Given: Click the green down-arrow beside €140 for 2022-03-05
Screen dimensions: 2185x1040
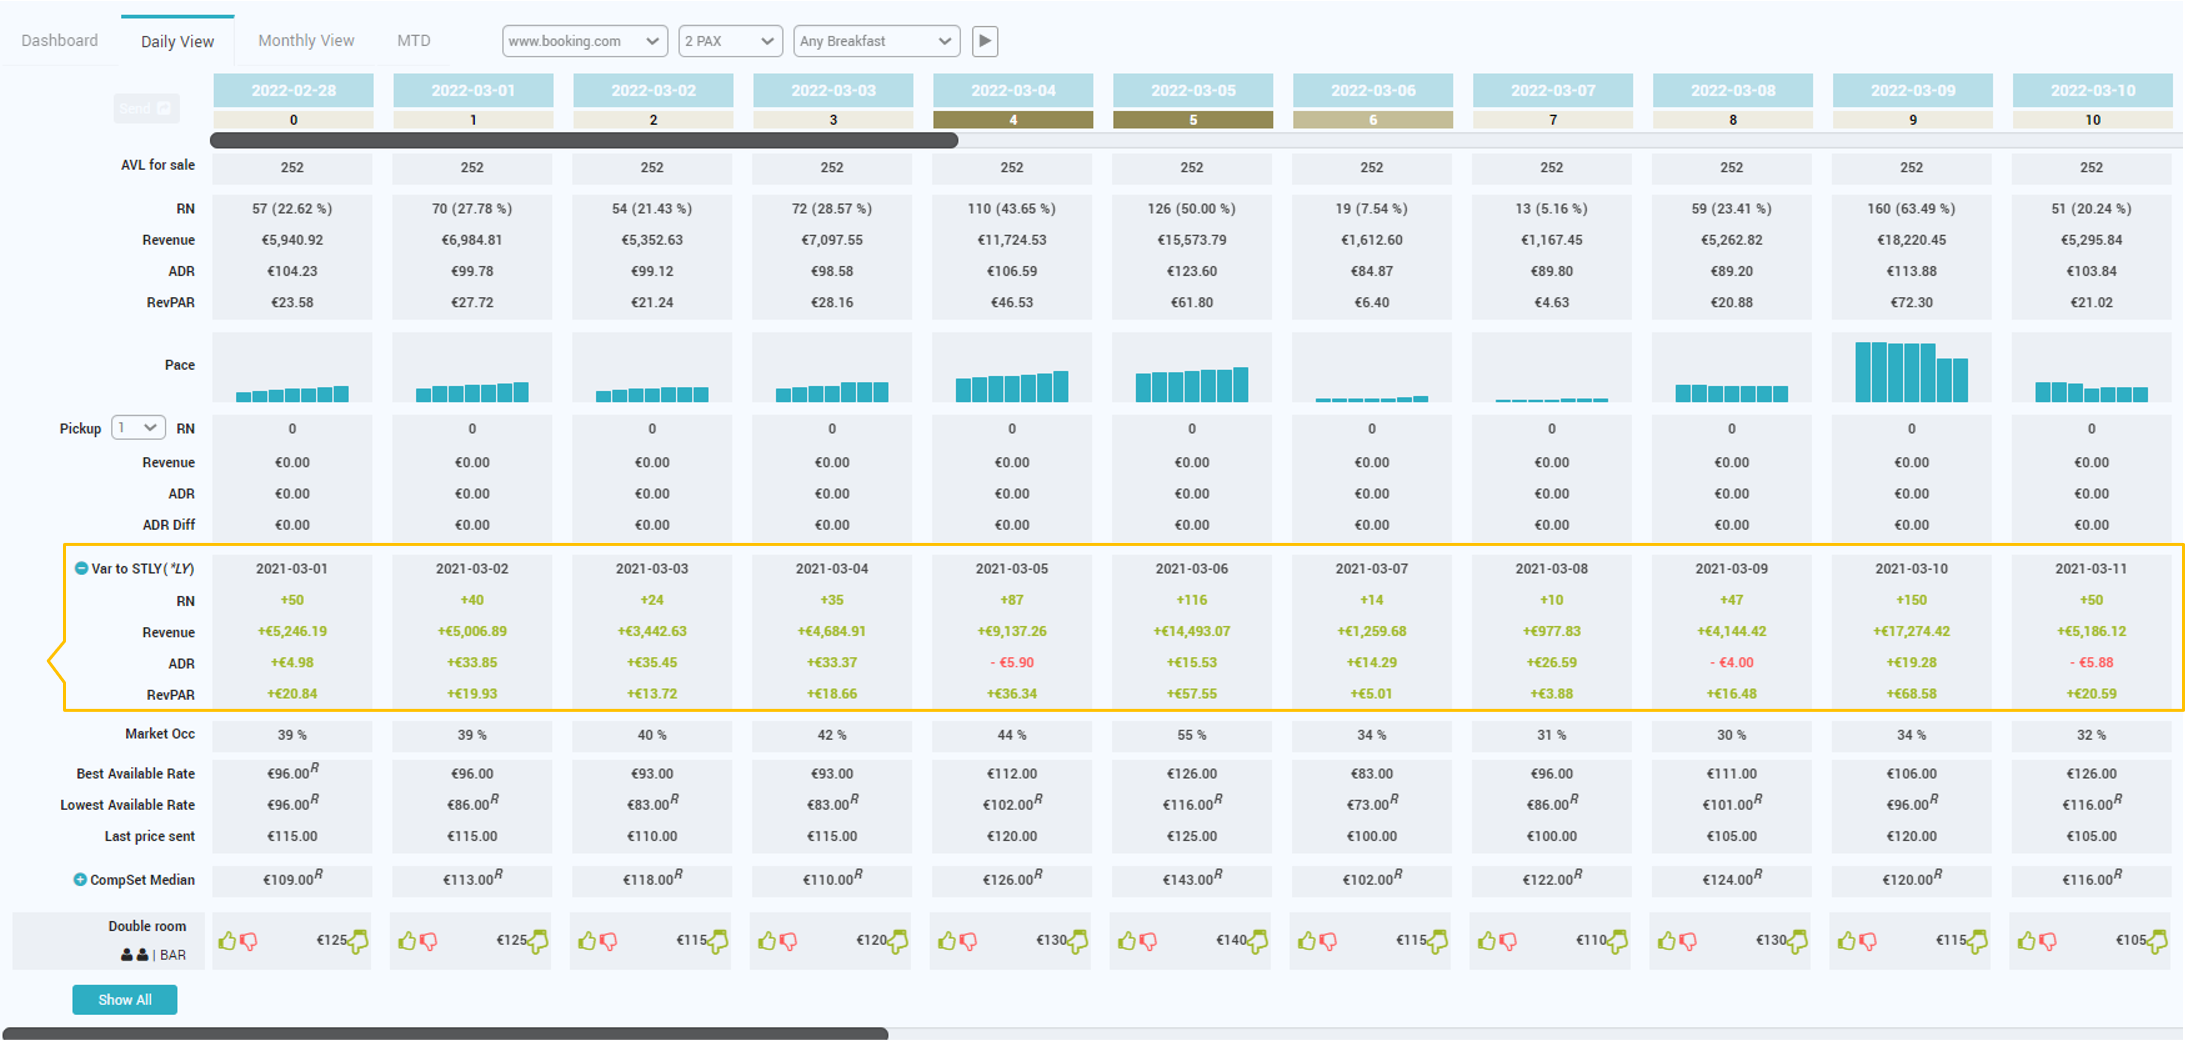Looking at the screenshot, I should coord(1258,941).
